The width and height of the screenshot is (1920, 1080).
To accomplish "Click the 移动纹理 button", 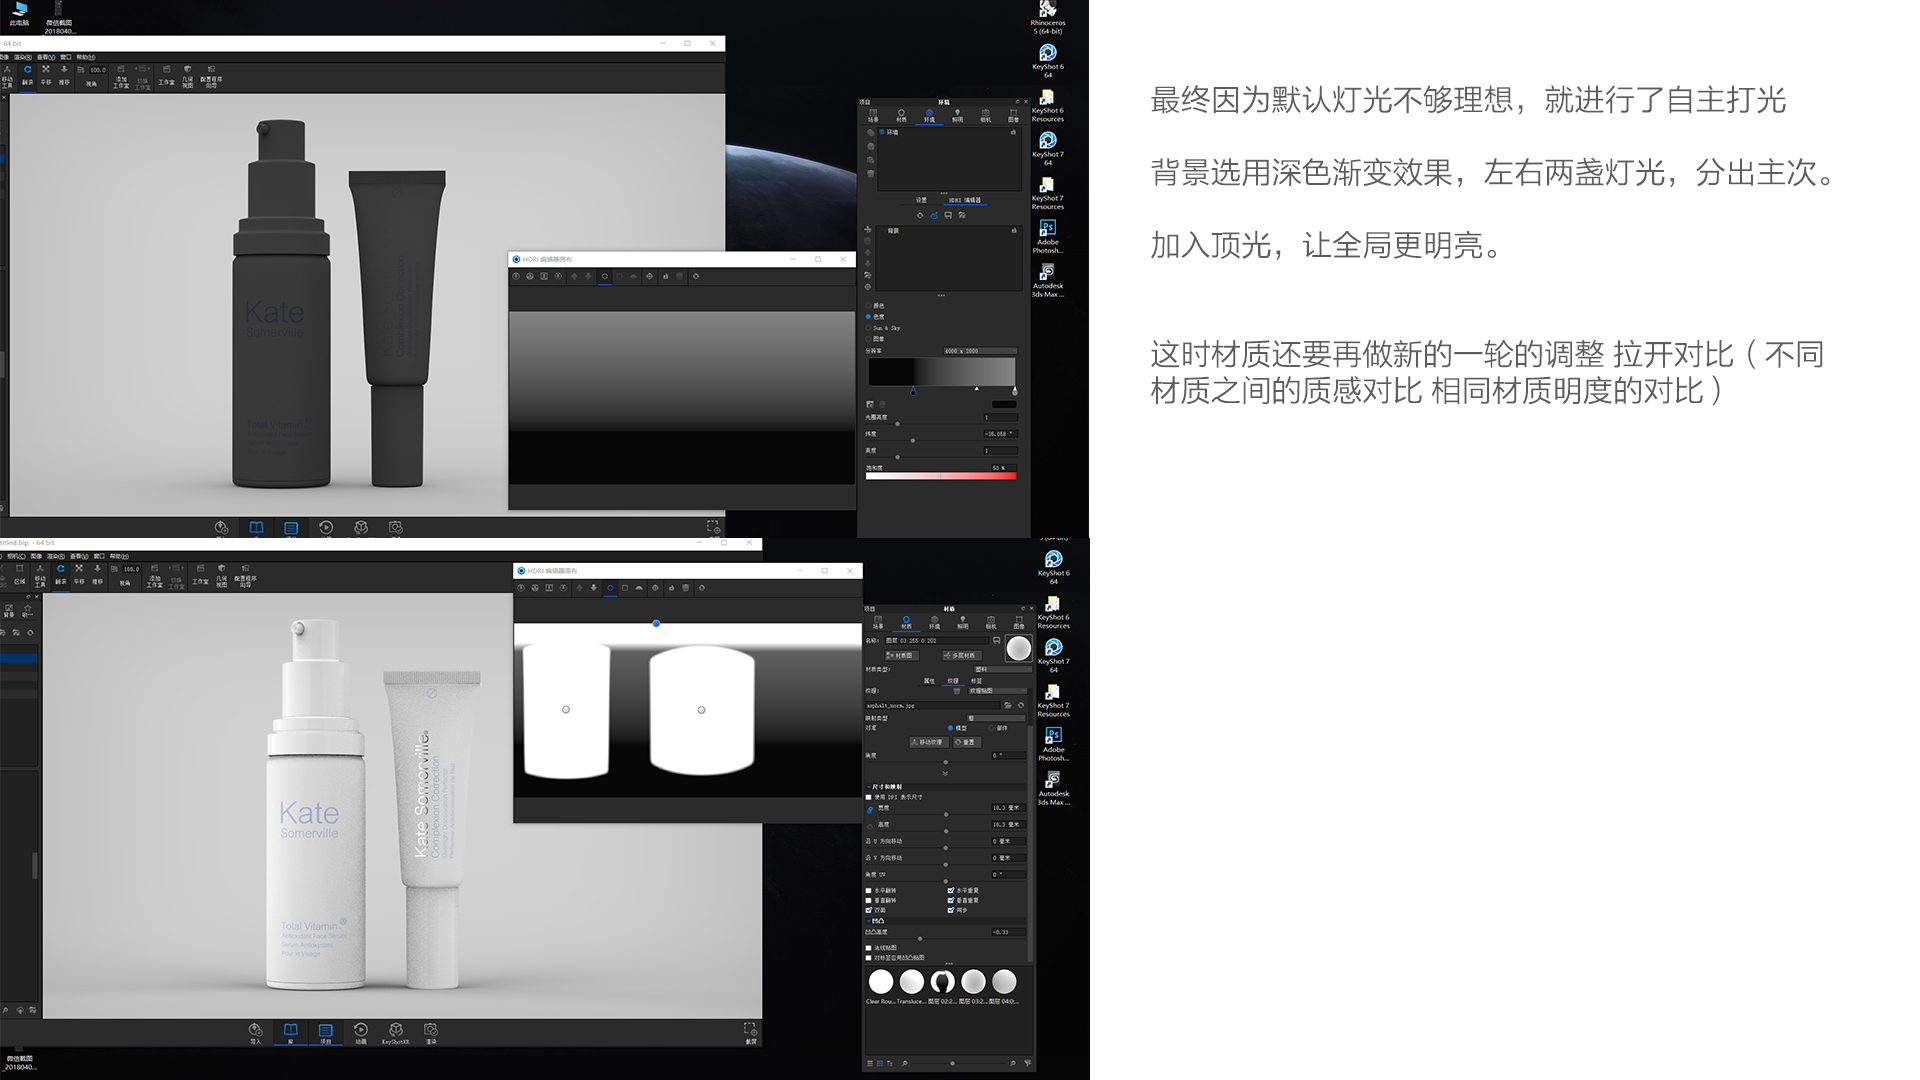I will point(929,742).
